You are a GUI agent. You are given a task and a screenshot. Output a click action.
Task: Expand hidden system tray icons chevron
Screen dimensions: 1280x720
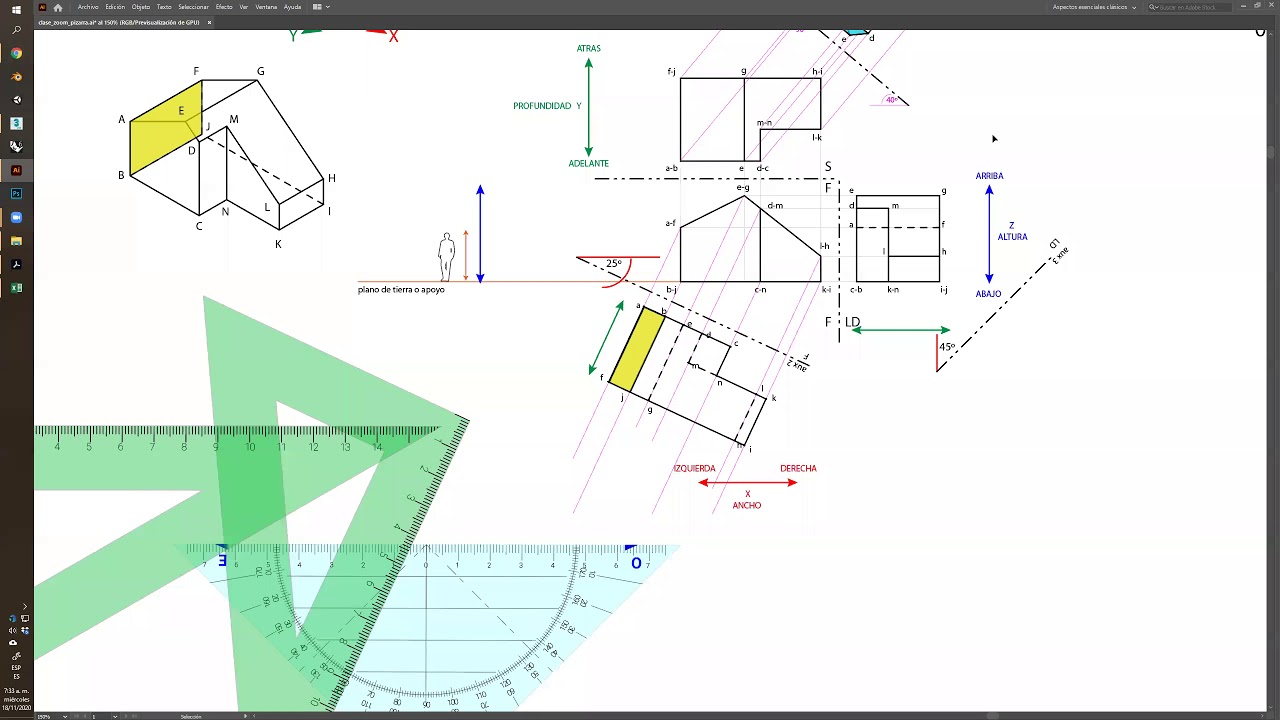[x=25, y=607]
